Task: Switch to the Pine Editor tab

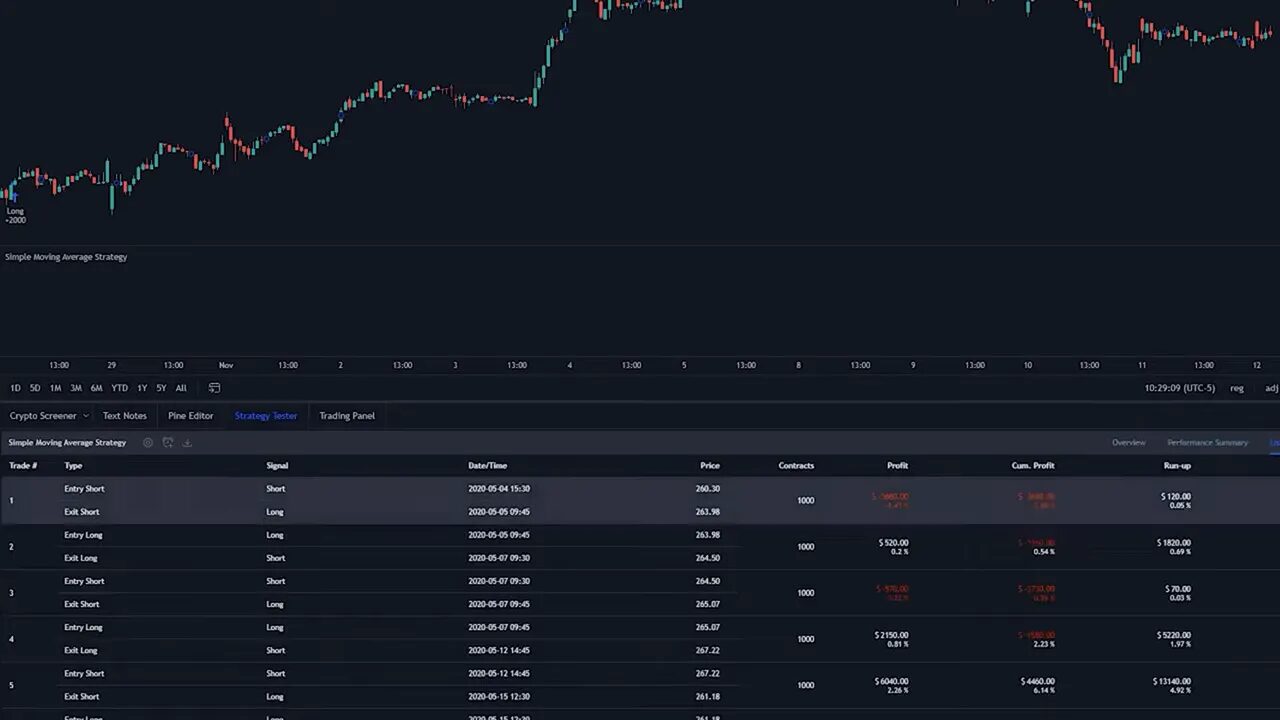Action: click(x=190, y=415)
